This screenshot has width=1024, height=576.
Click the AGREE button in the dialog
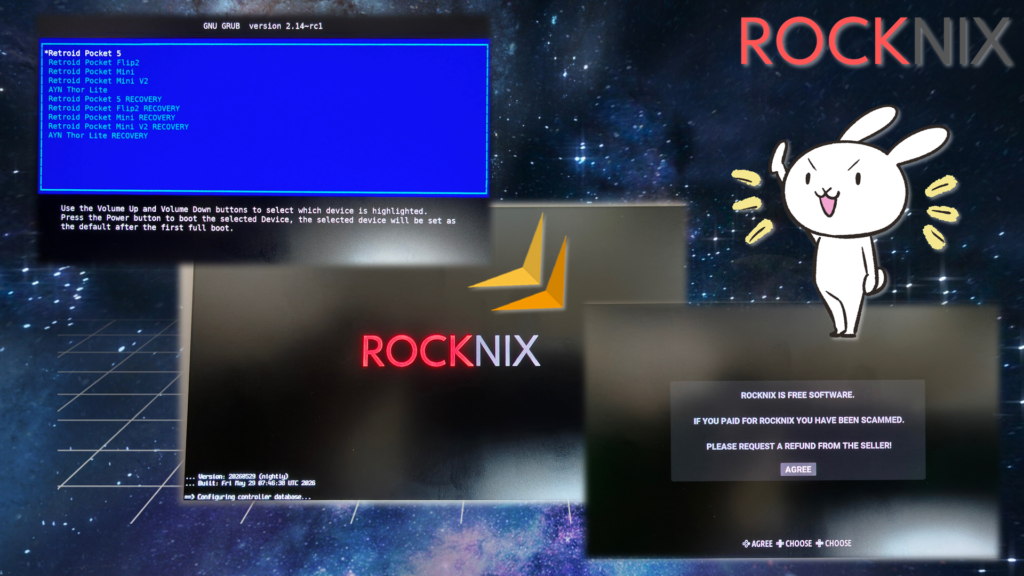[x=798, y=470]
